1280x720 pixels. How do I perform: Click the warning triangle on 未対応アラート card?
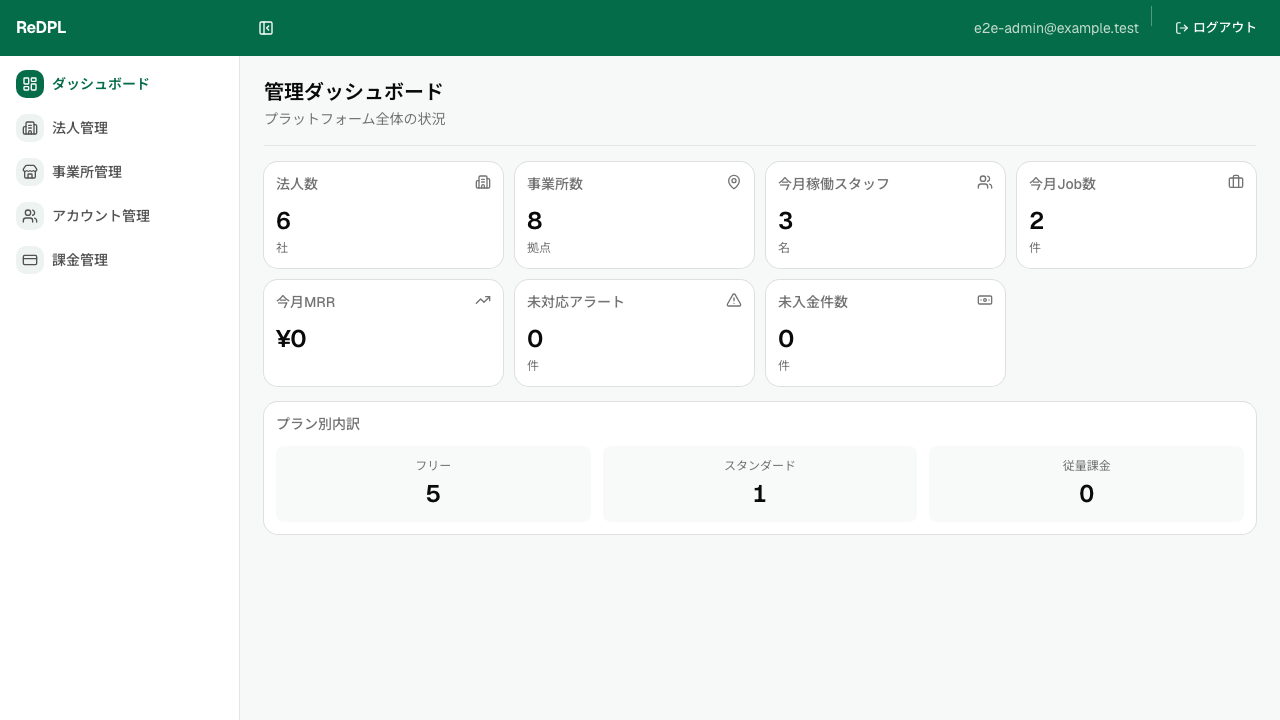pyautogui.click(x=734, y=300)
